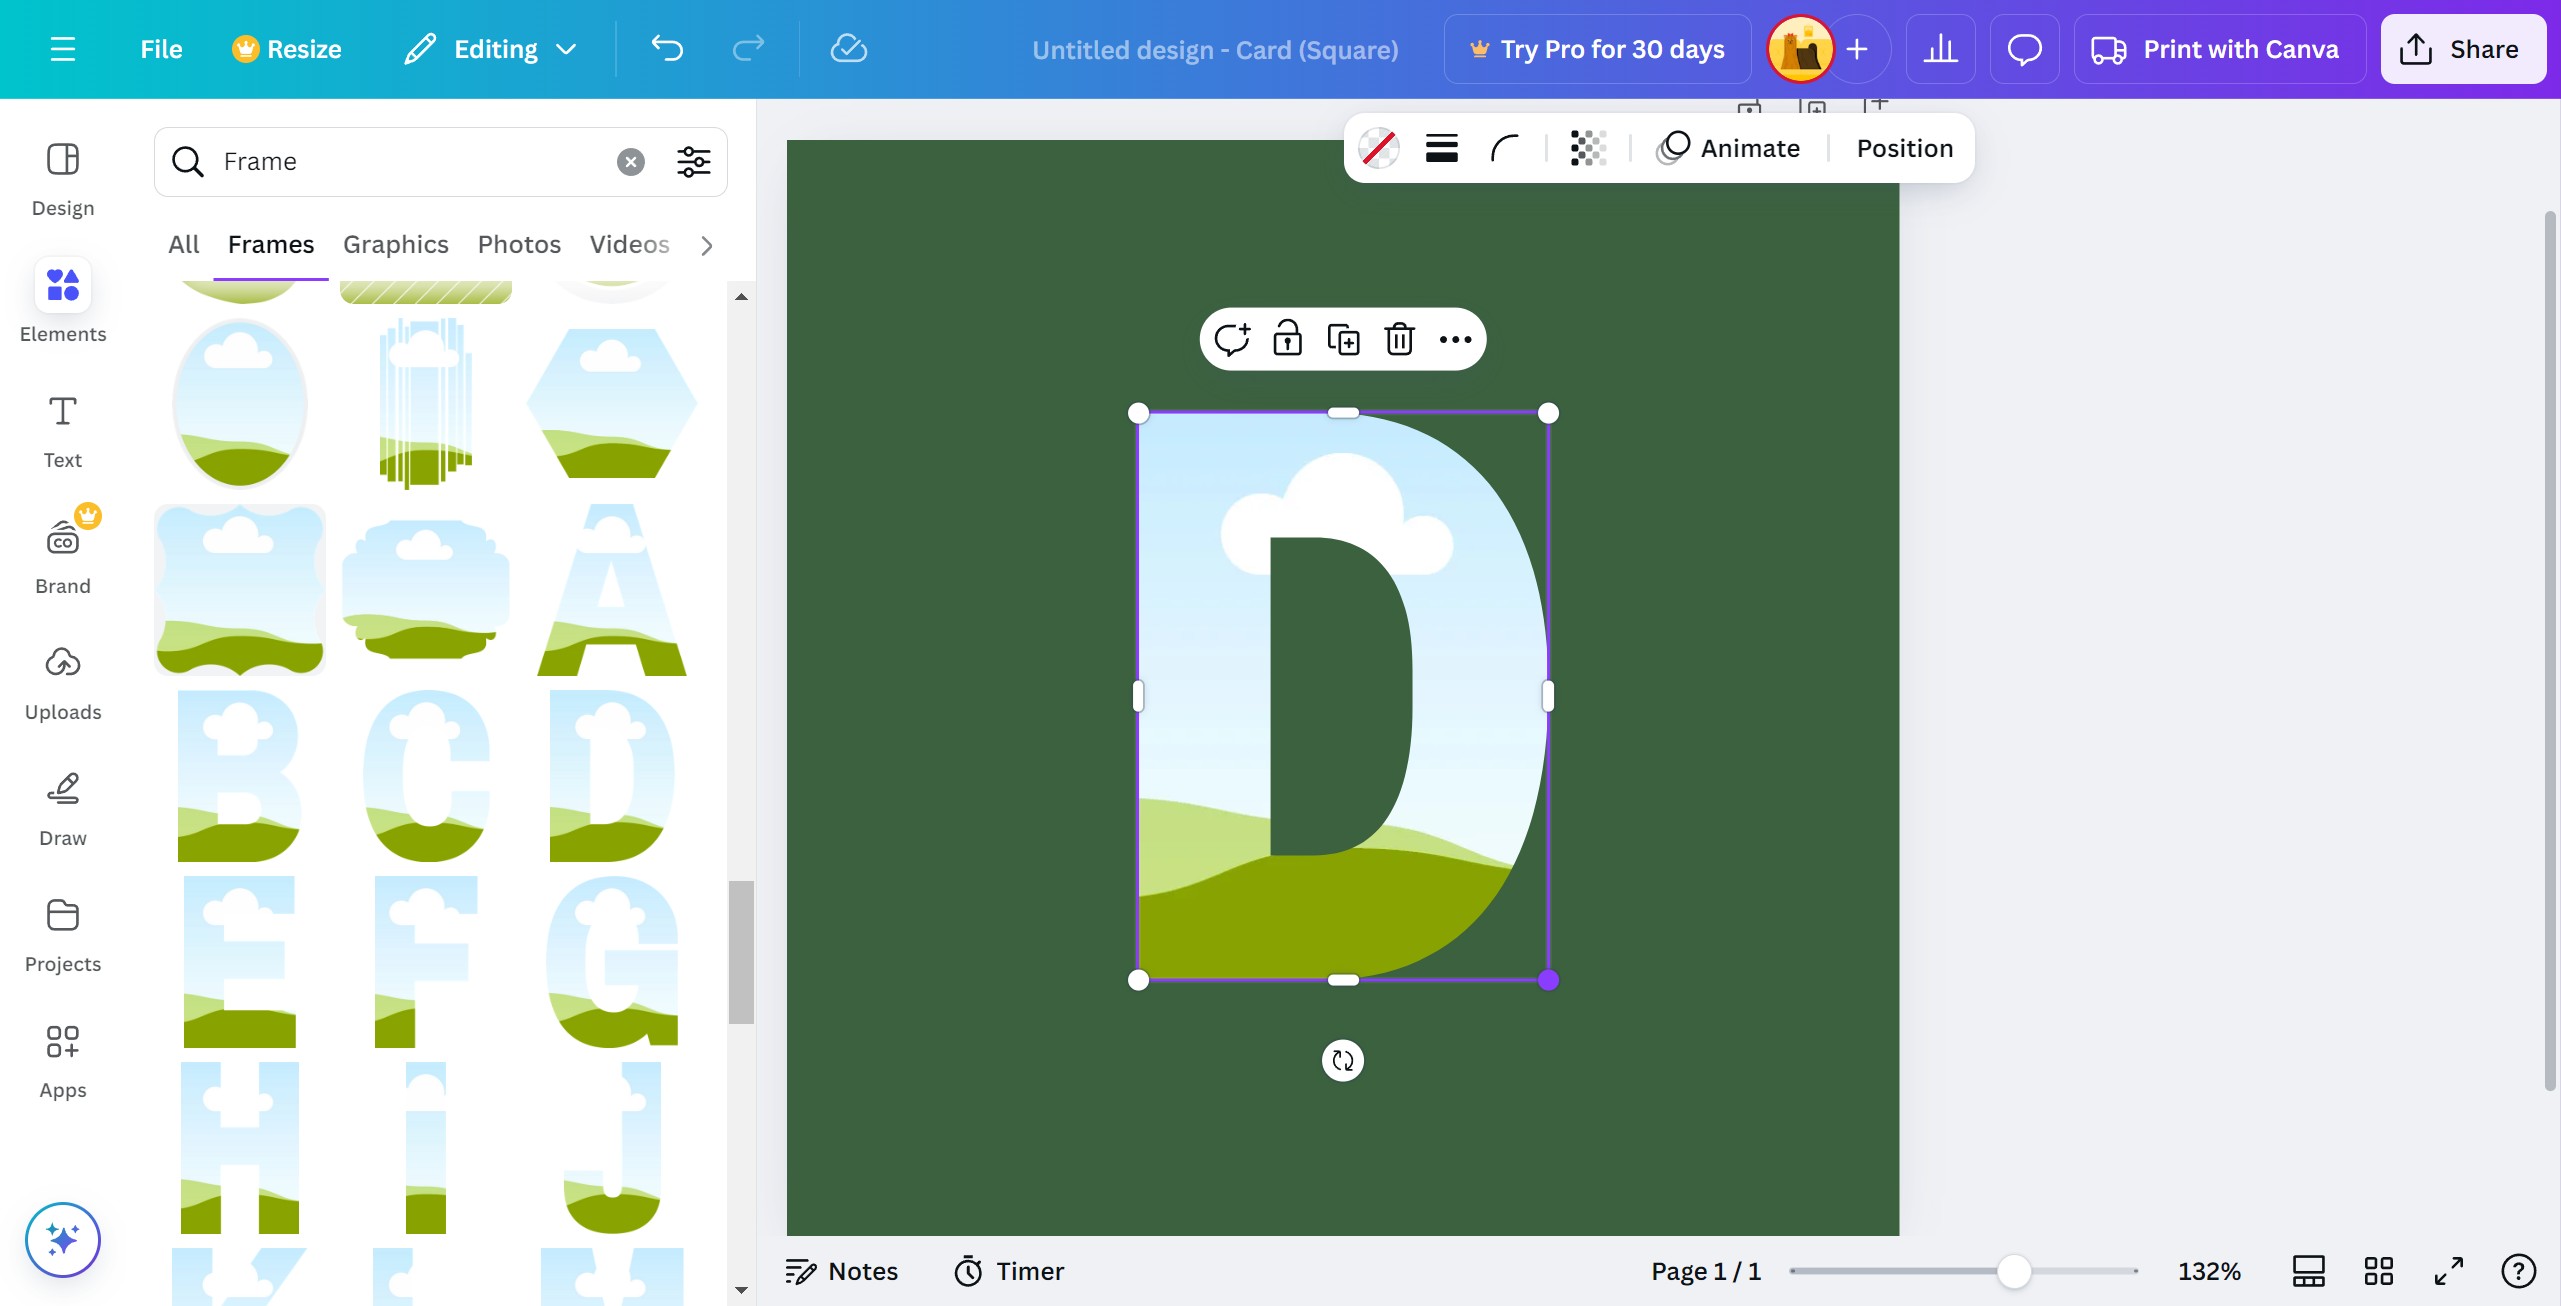
Task: Lock the selected frame element
Action: (x=1287, y=339)
